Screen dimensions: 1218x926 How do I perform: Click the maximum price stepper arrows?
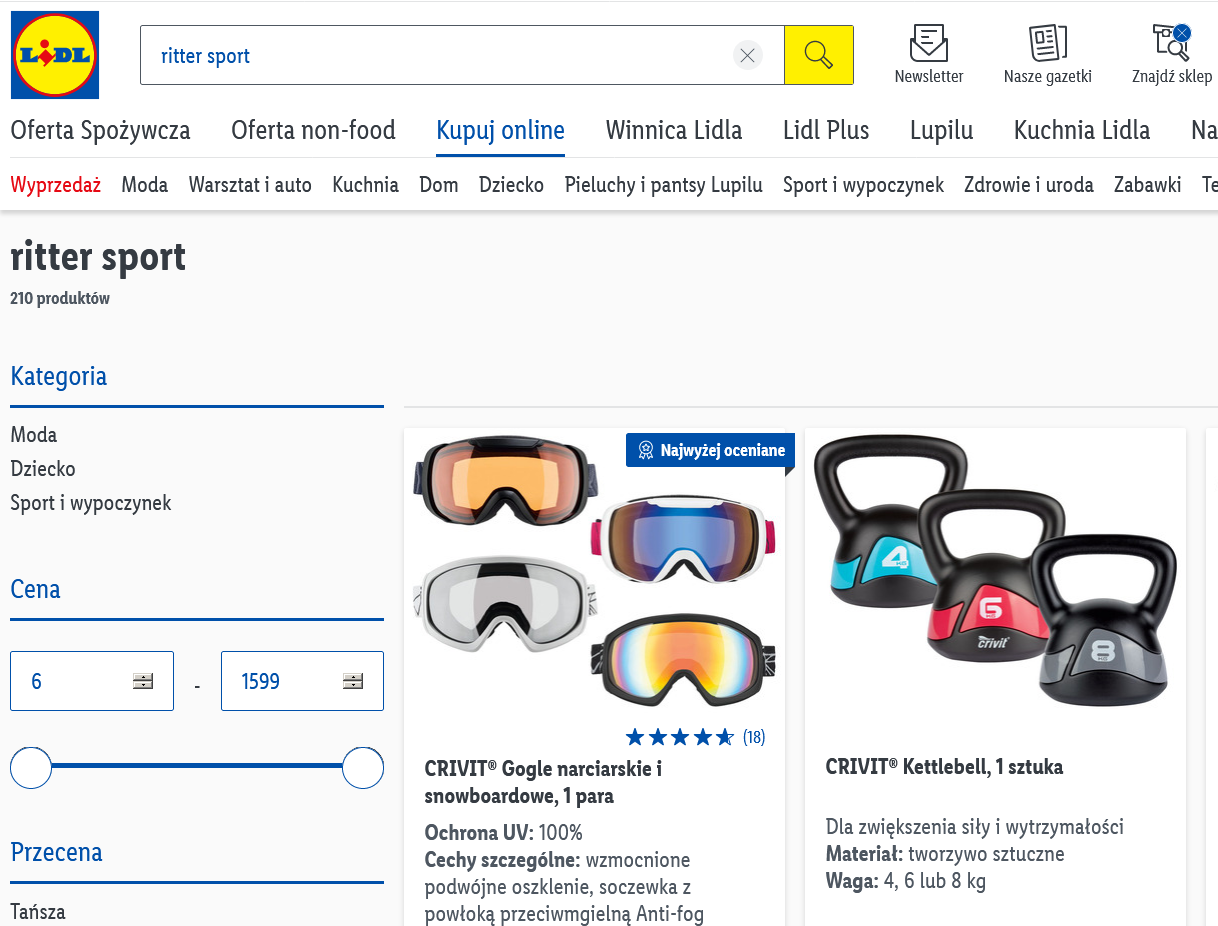pyautogui.click(x=353, y=681)
